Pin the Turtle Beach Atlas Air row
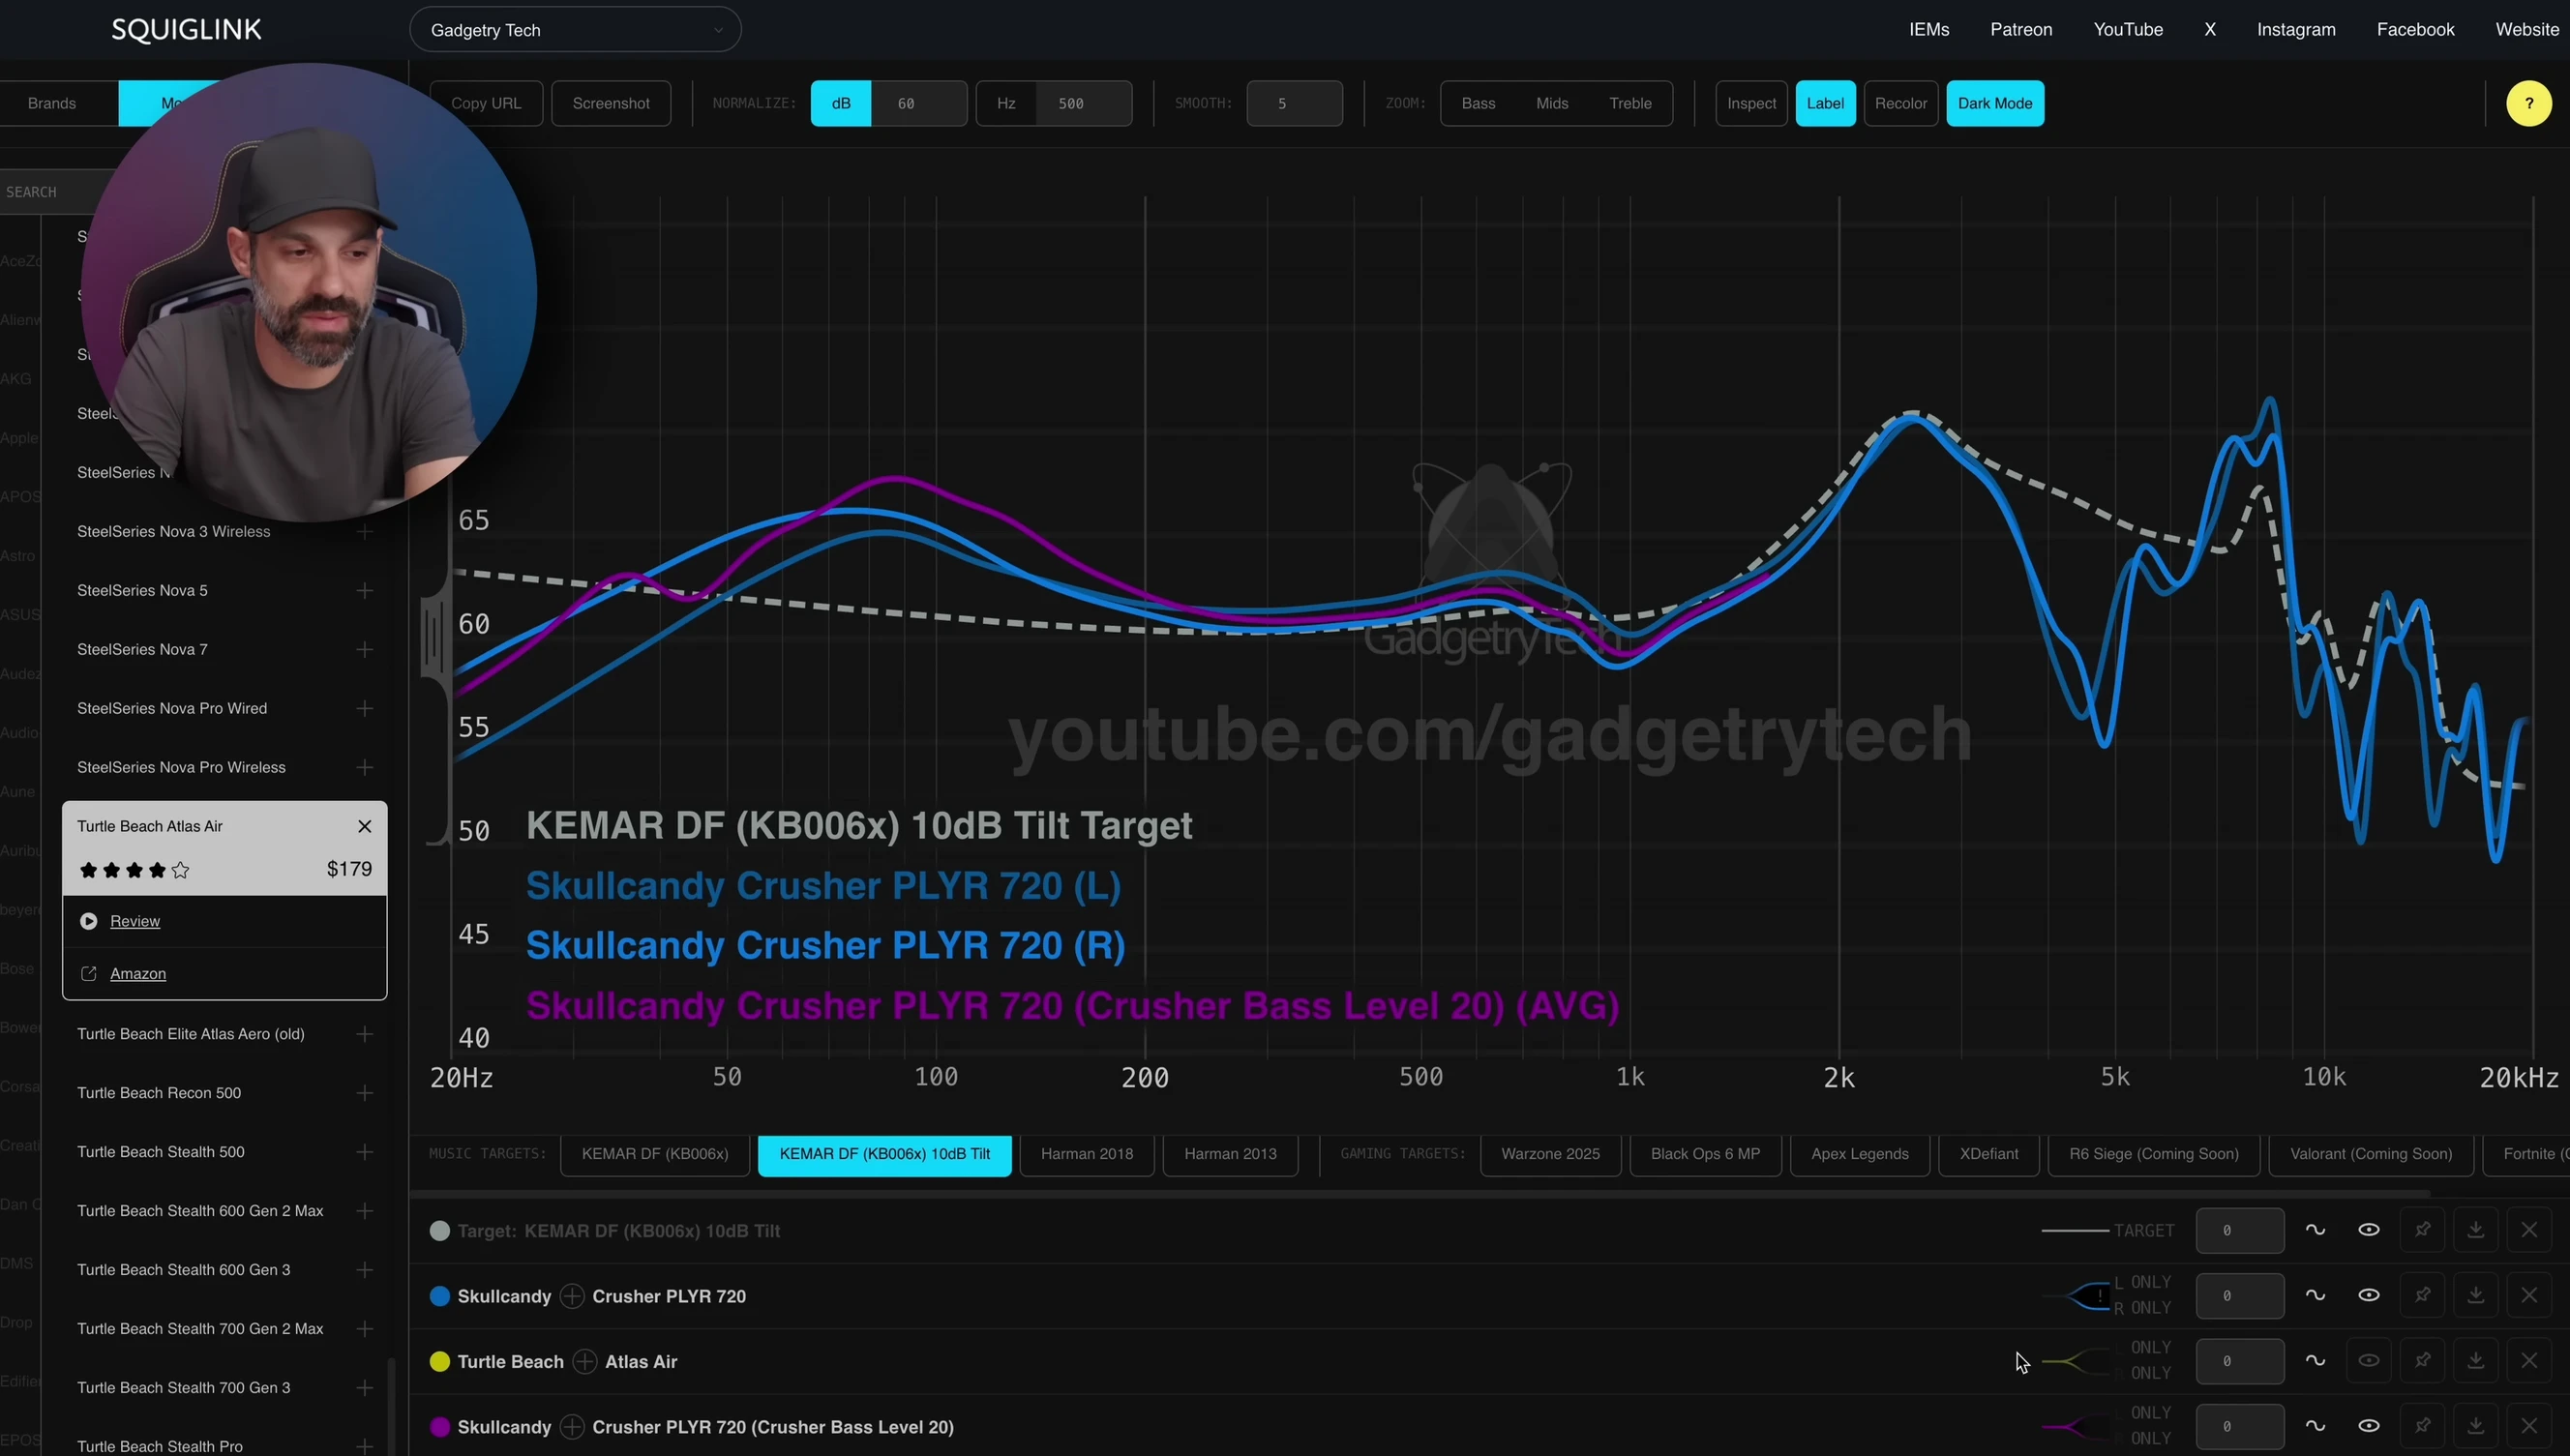 [x=2422, y=1361]
